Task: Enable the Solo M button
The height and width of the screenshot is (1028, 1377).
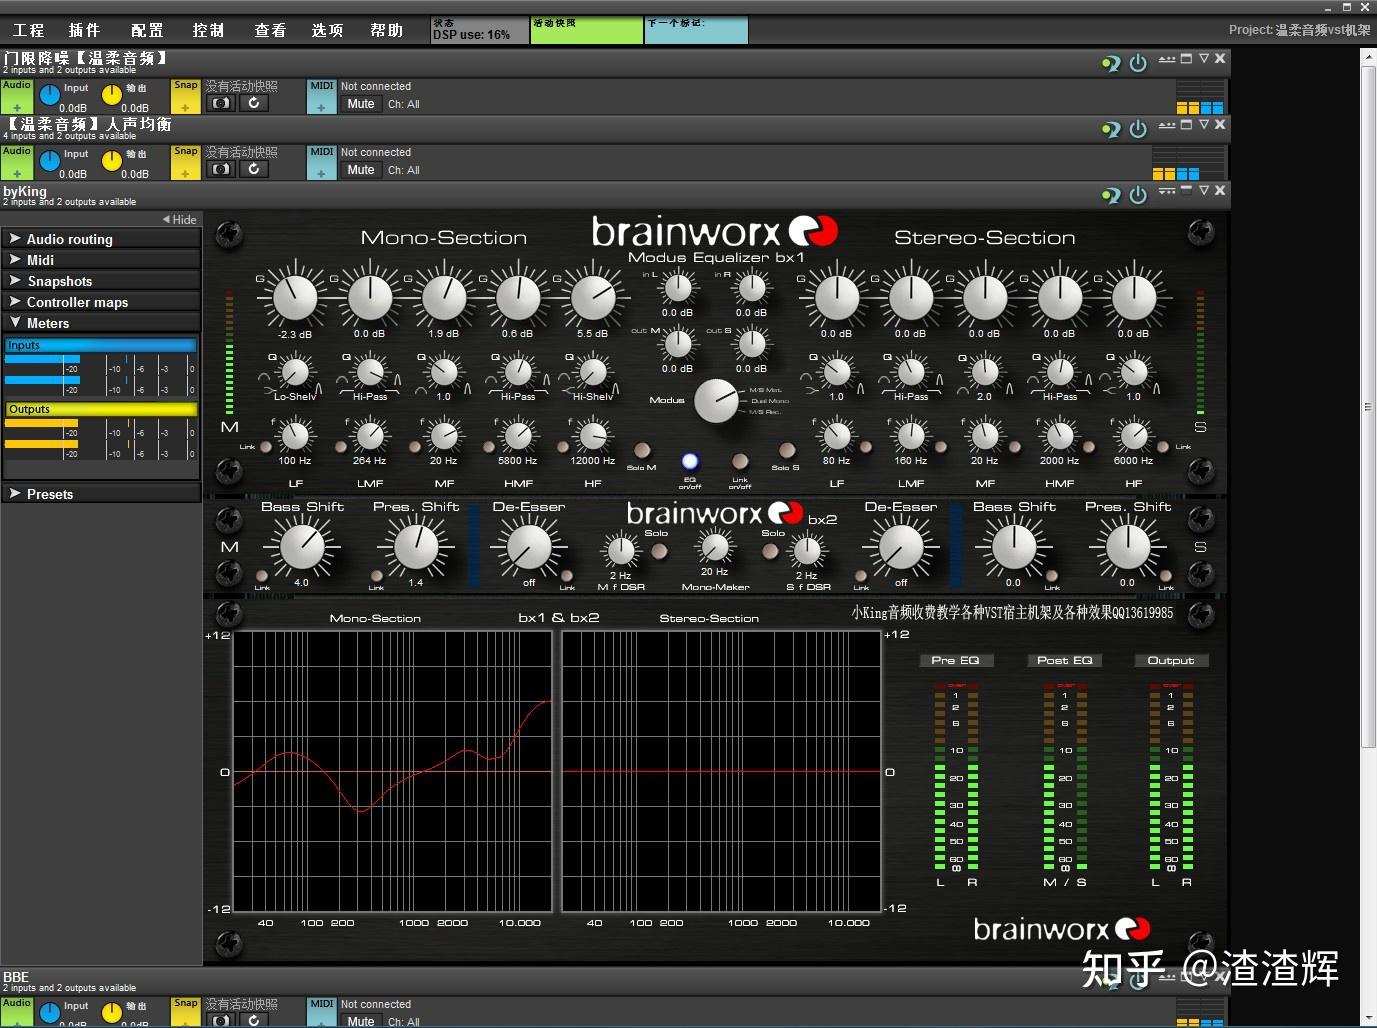Action: click(x=642, y=451)
